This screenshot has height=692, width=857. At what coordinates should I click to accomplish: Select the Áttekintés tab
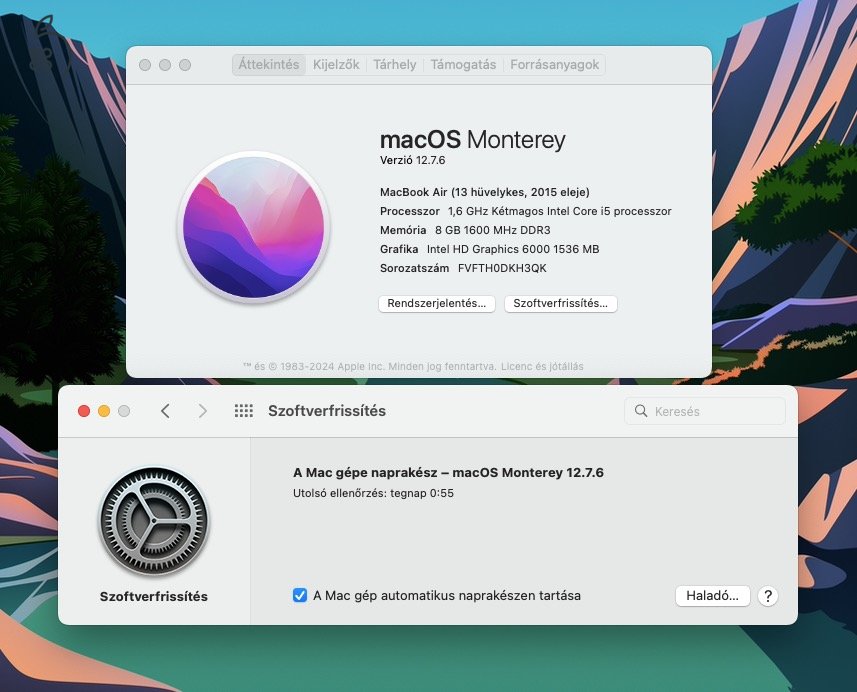[268, 64]
